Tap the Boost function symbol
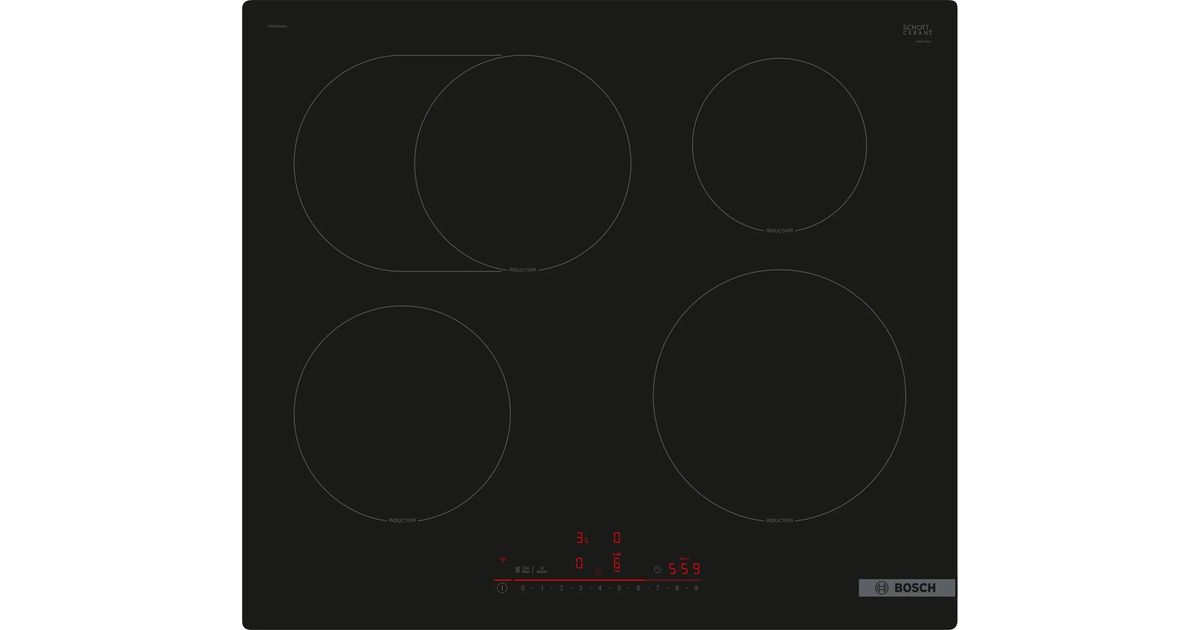The width and height of the screenshot is (1200, 630). click(542, 569)
